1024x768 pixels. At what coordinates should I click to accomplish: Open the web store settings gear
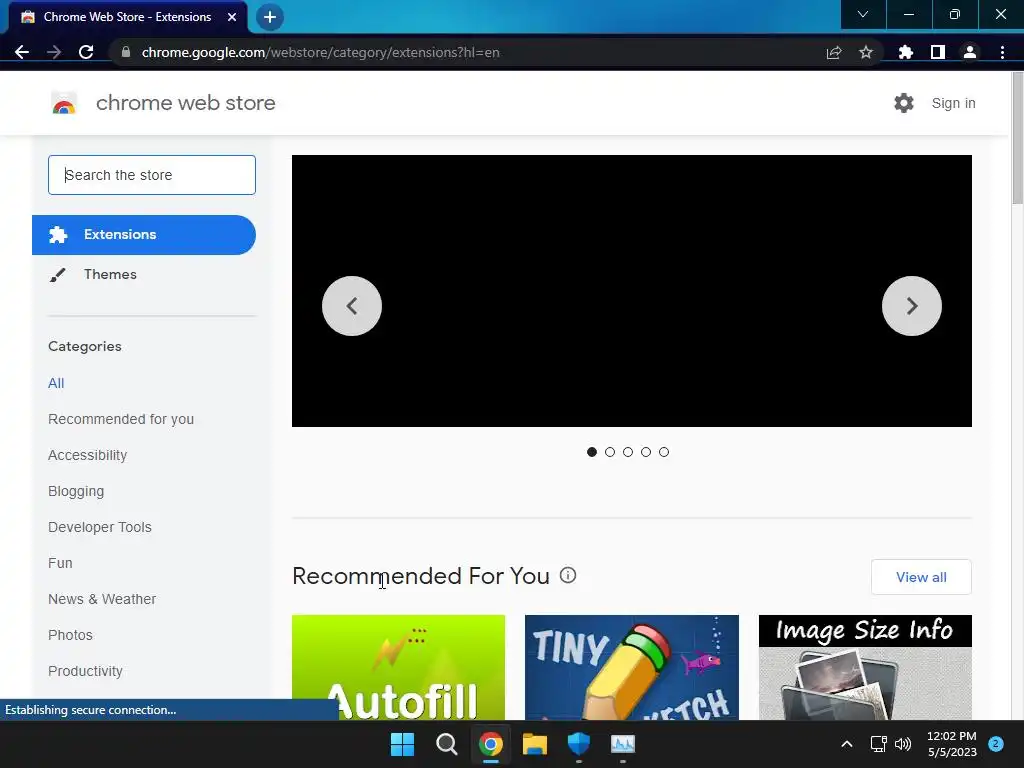pyautogui.click(x=904, y=103)
